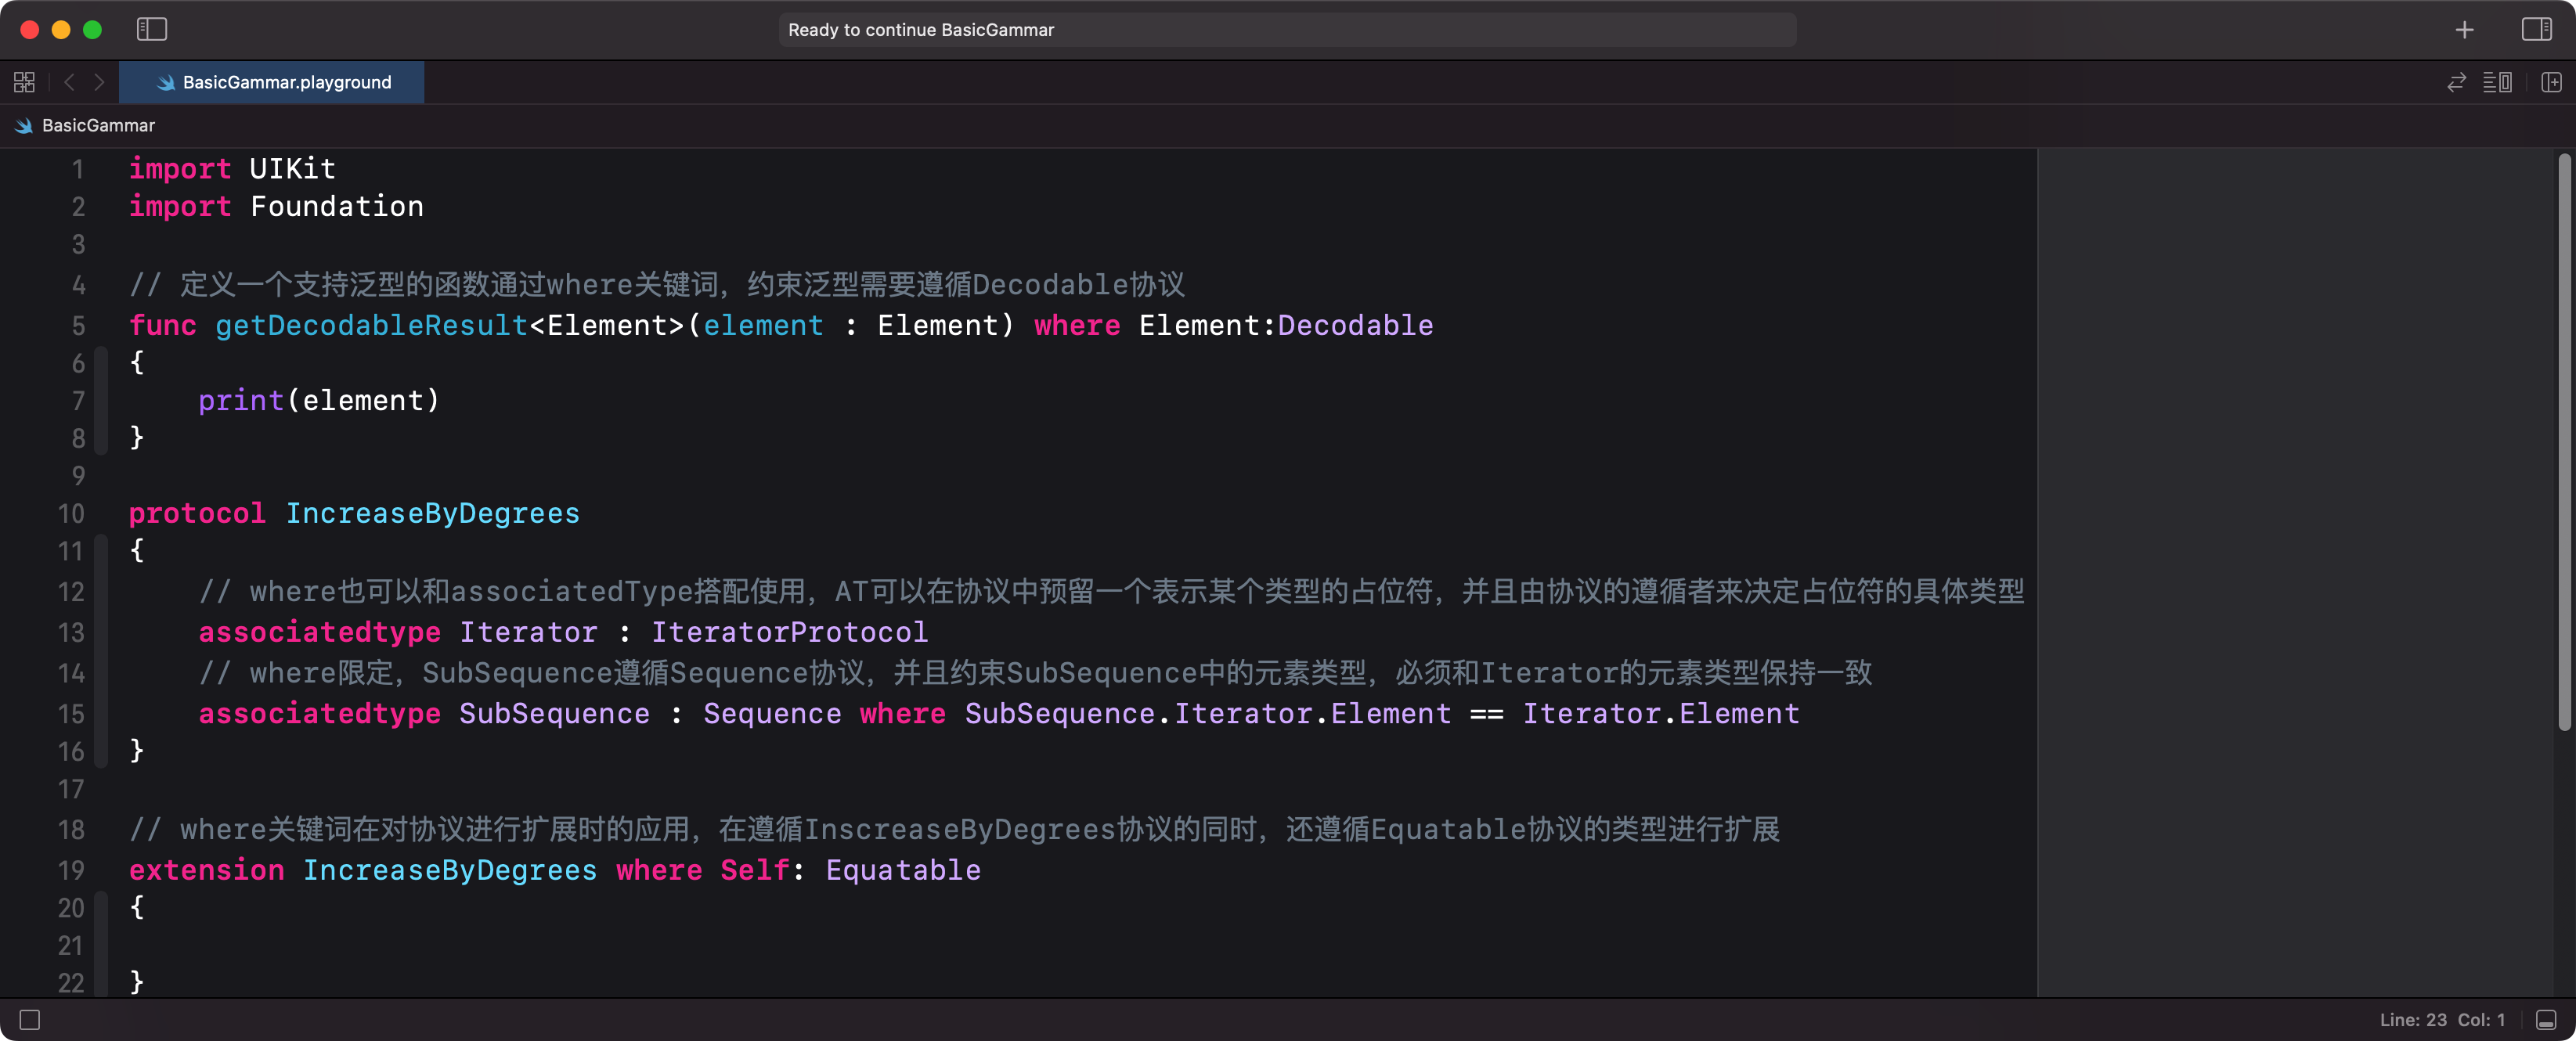This screenshot has width=2576, height=1041.
Task: Click IteratorProtocol on line 13
Action: coord(789,632)
